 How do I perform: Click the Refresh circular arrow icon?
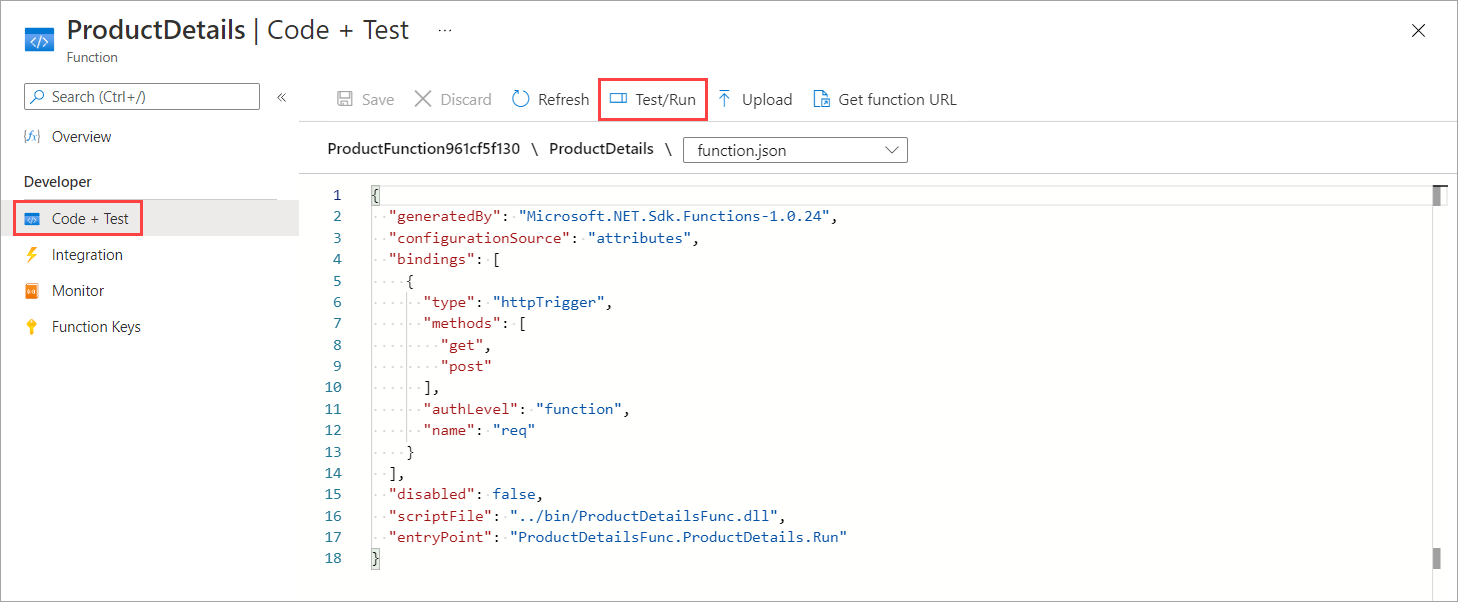coord(521,99)
